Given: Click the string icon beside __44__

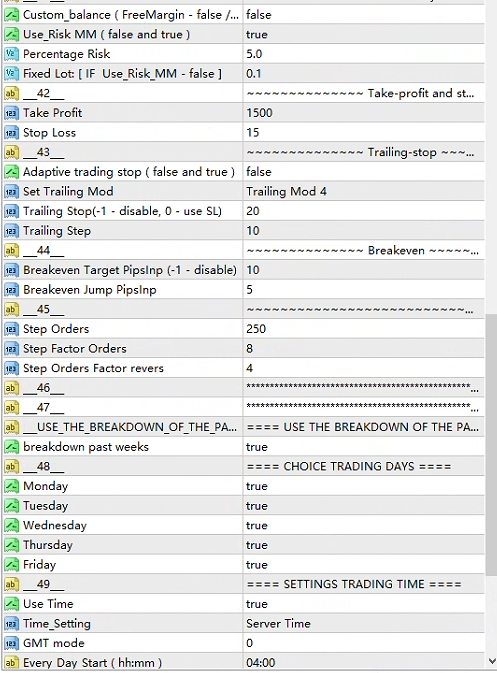Looking at the screenshot, I should click(x=12, y=251).
